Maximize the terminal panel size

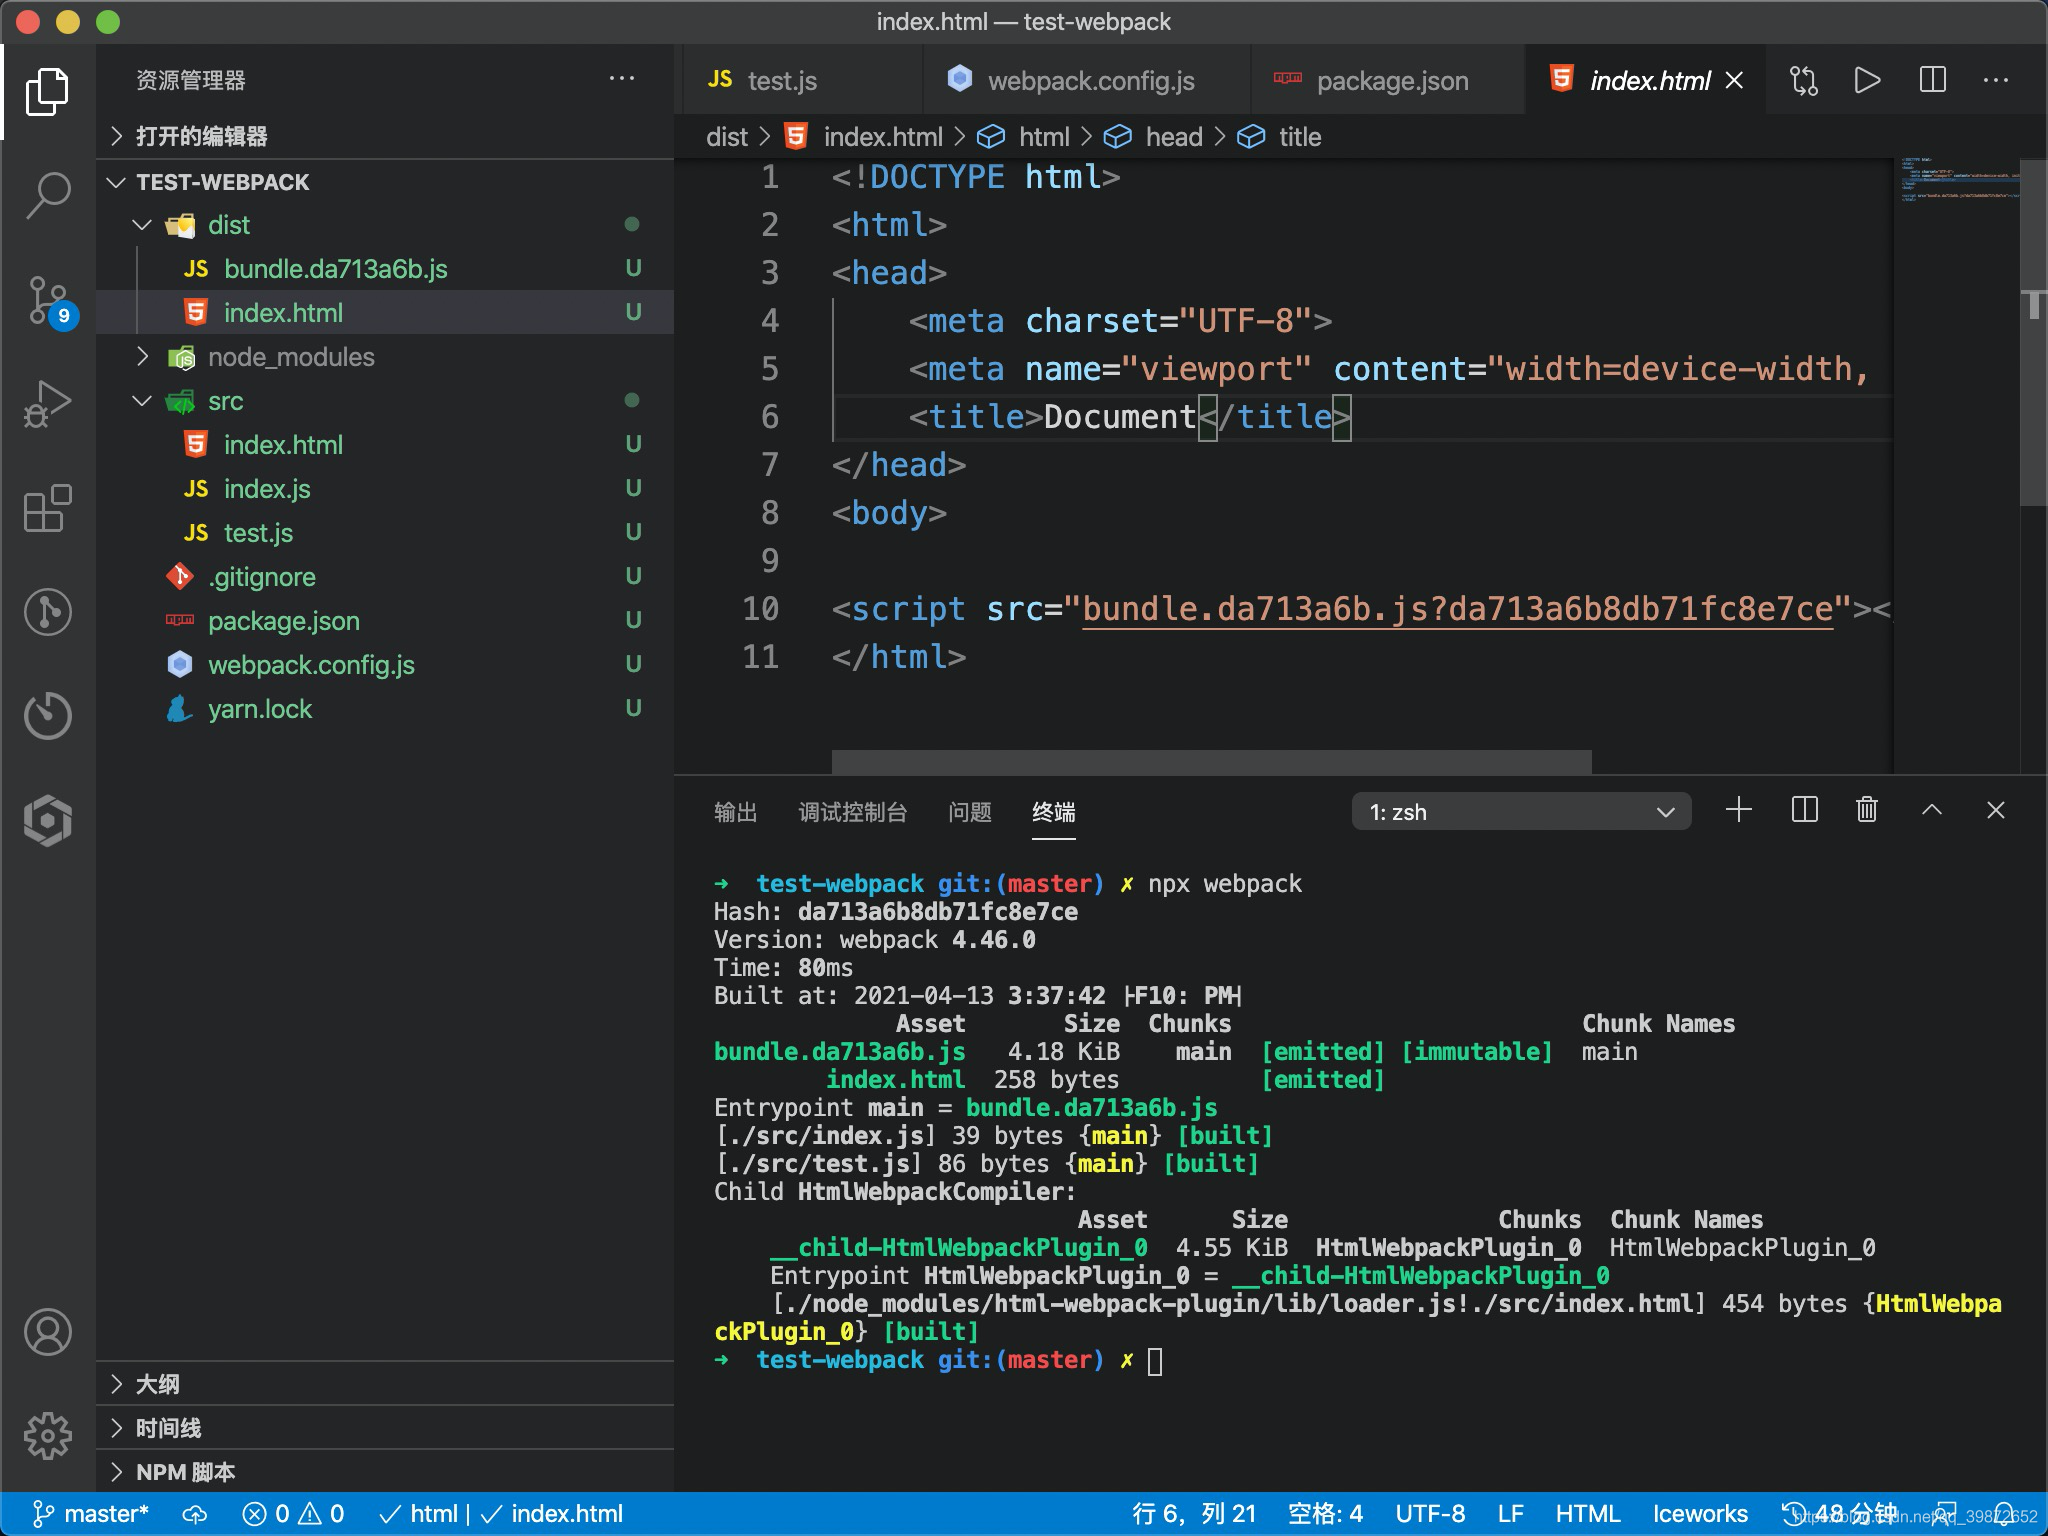[x=1932, y=810]
